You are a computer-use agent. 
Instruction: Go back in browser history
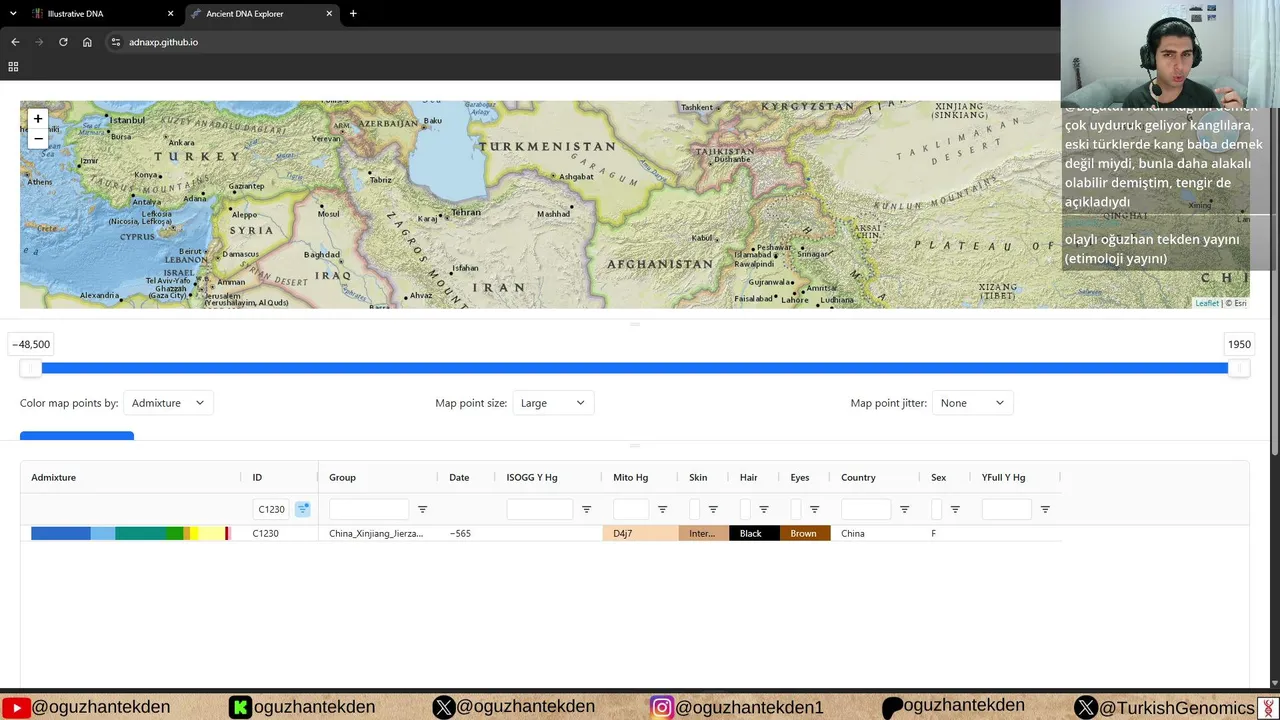[15, 42]
